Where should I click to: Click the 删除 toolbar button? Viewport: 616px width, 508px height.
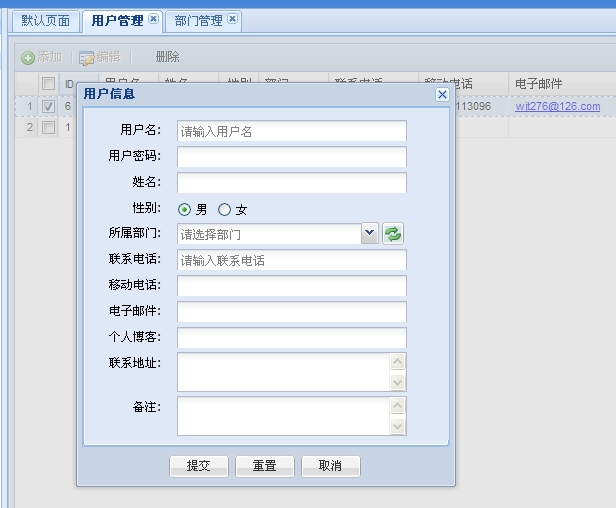(167, 57)
